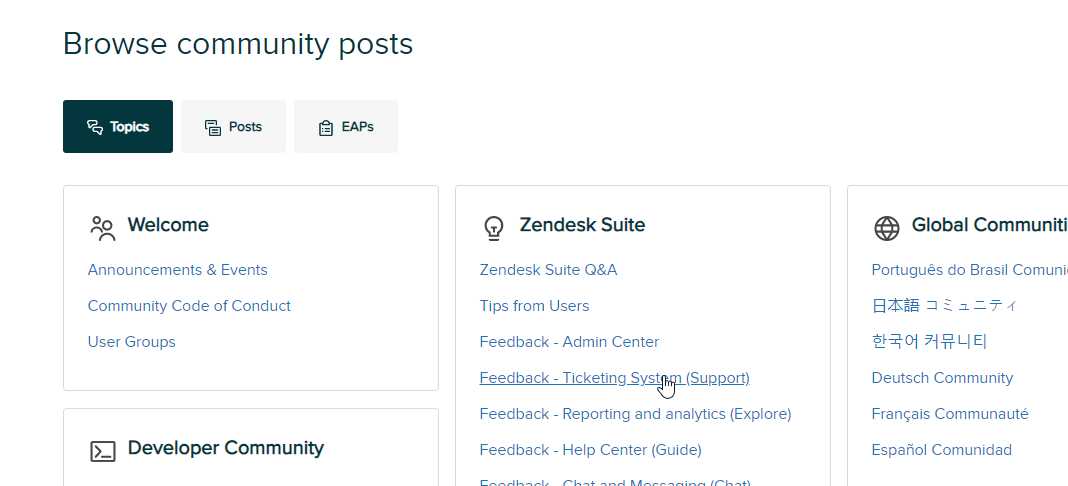Open Feedback - Reporting and analytics (Explore)
This screenshot has height=486, width=1068.
click(635, 415)
